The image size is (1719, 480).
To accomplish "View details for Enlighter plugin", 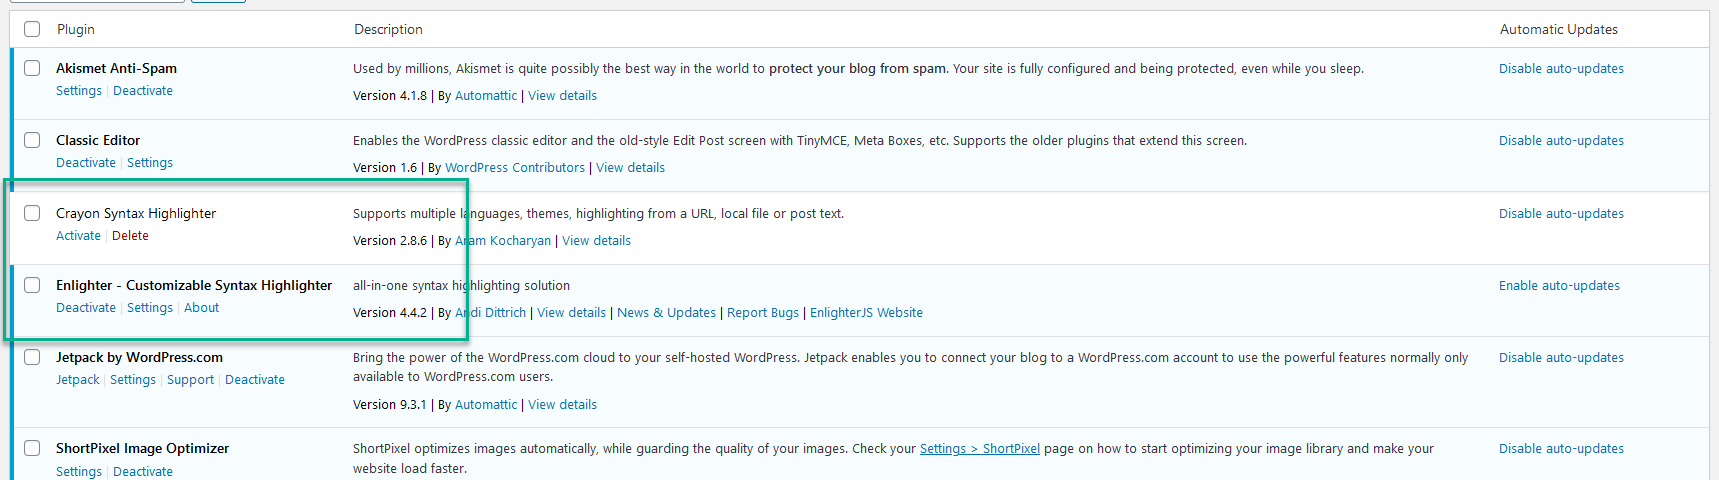I will pos(572,313).
